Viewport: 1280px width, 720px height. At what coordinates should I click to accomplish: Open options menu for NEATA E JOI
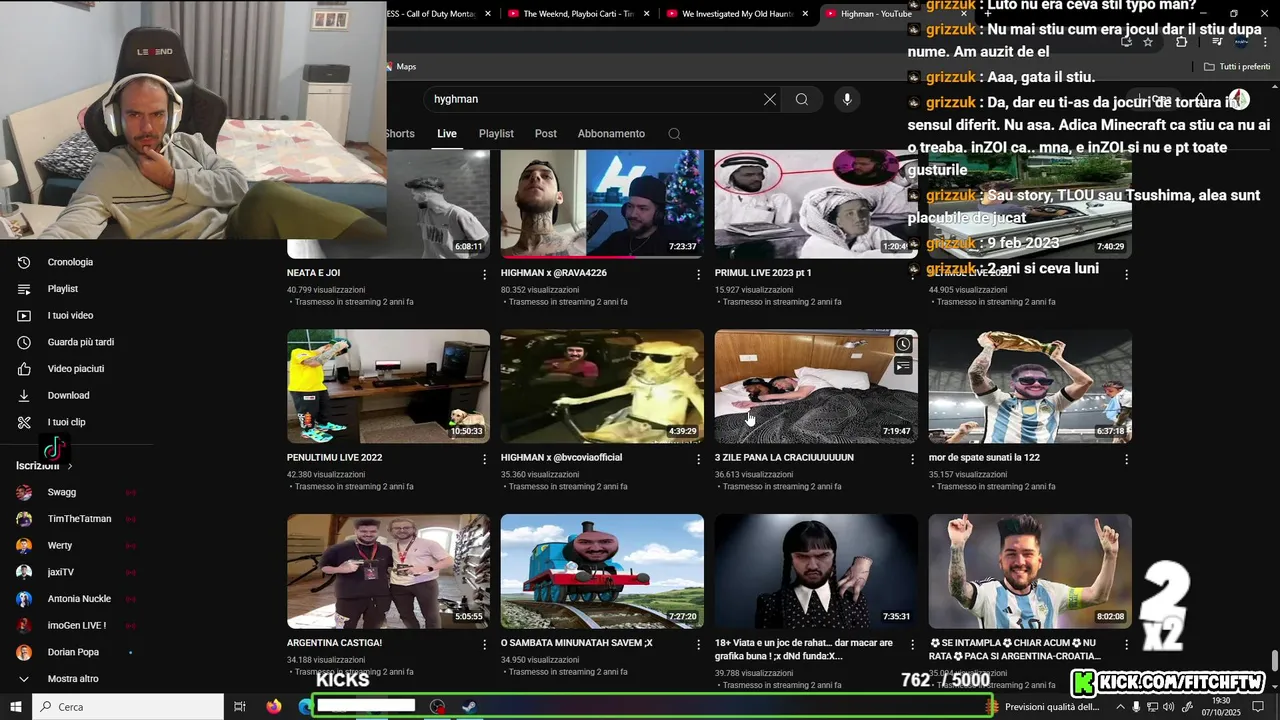pos(485,274)
